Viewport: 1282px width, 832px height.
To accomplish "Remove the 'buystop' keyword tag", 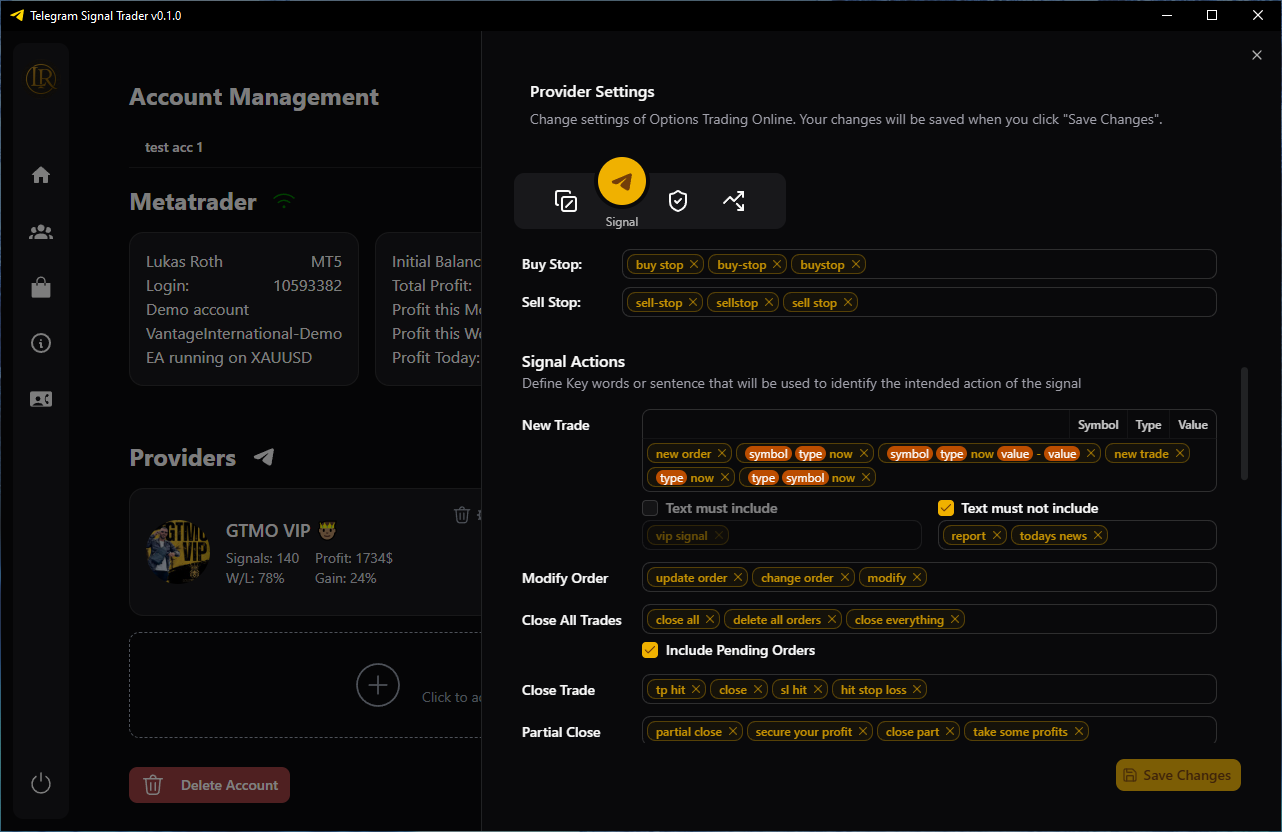I will [856, 265].
